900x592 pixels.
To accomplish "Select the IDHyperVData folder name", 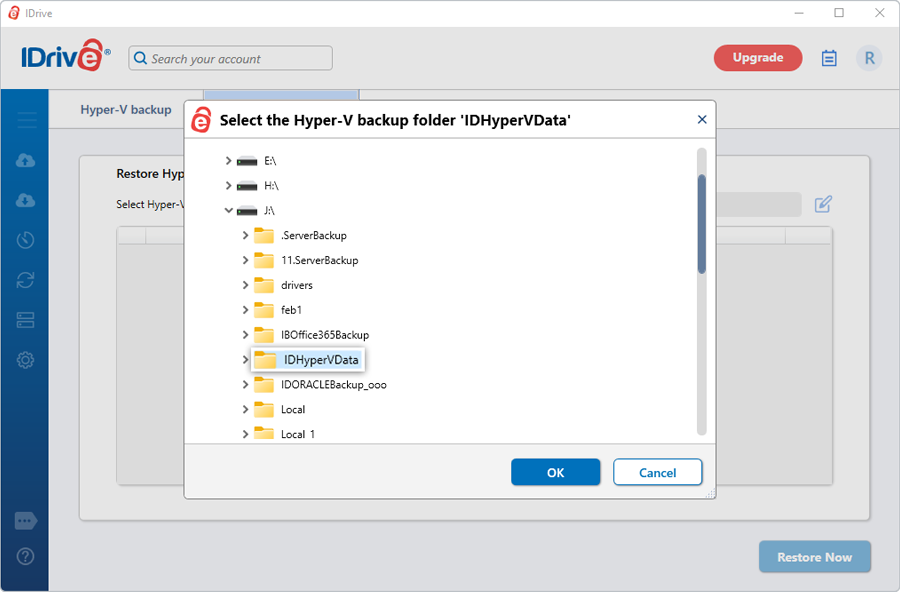I will click(x=321, y=359).
